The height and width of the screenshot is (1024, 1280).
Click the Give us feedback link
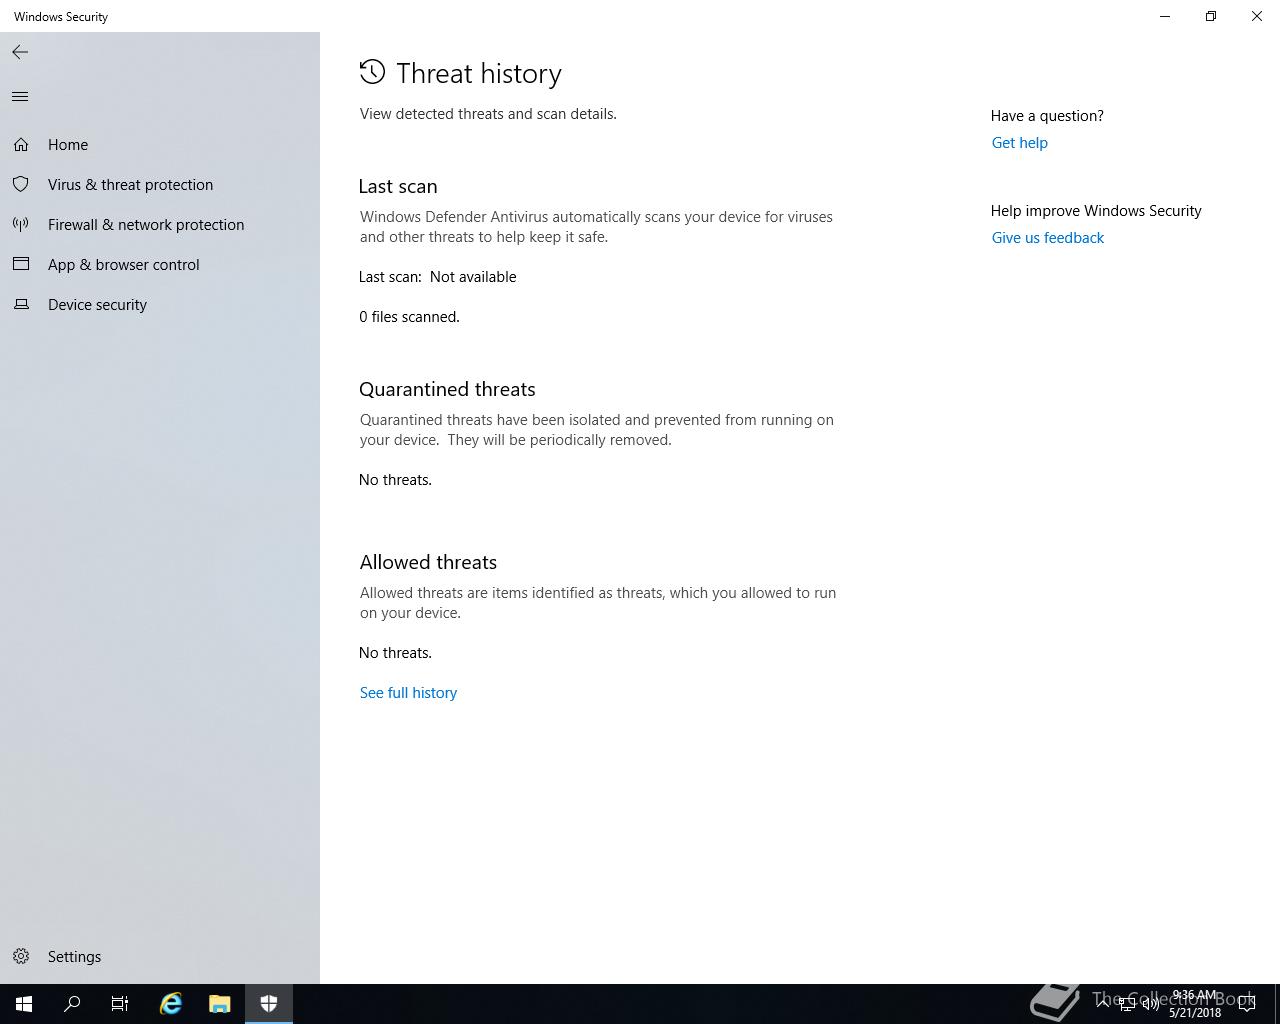[x=1047, y=238]
